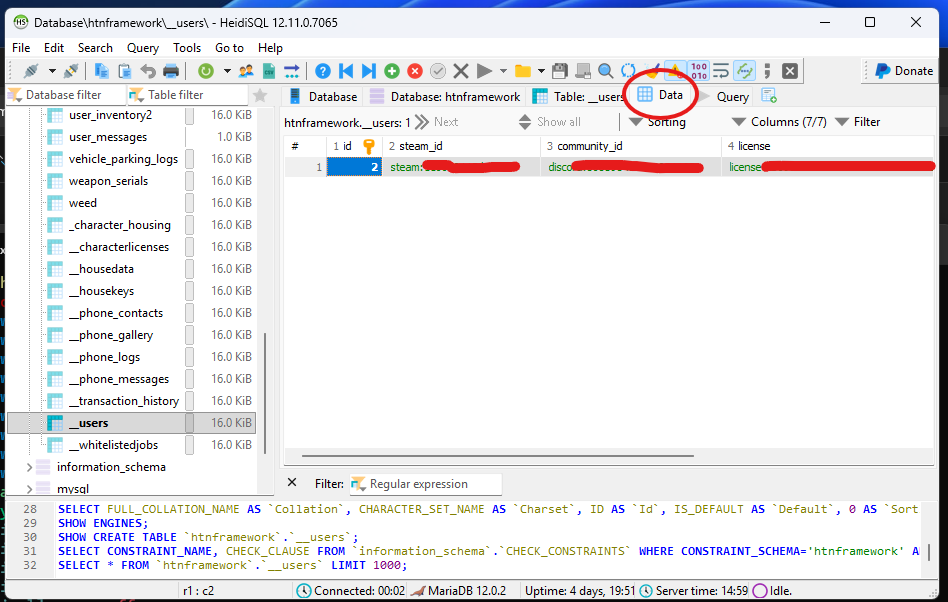The height and width of the screenshot is (602, 948).
Task: Click the Print toolbar icon
Action: pyautogui.click(x=171, y=71)
